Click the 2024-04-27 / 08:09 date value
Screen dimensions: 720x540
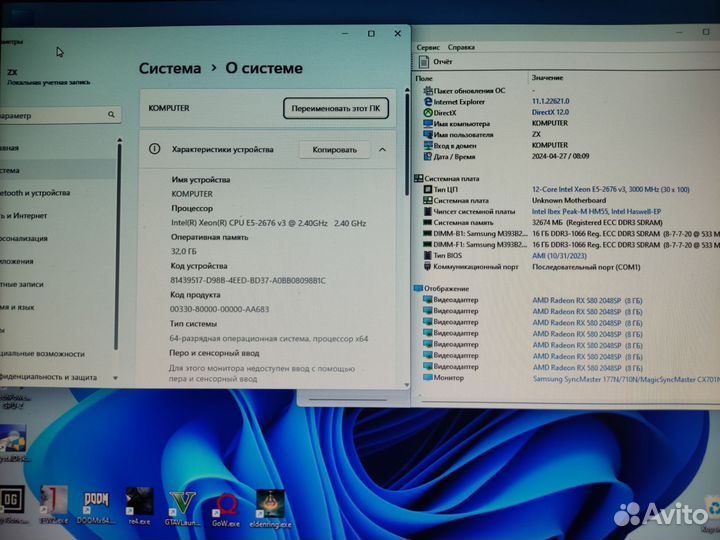[560, 156]
